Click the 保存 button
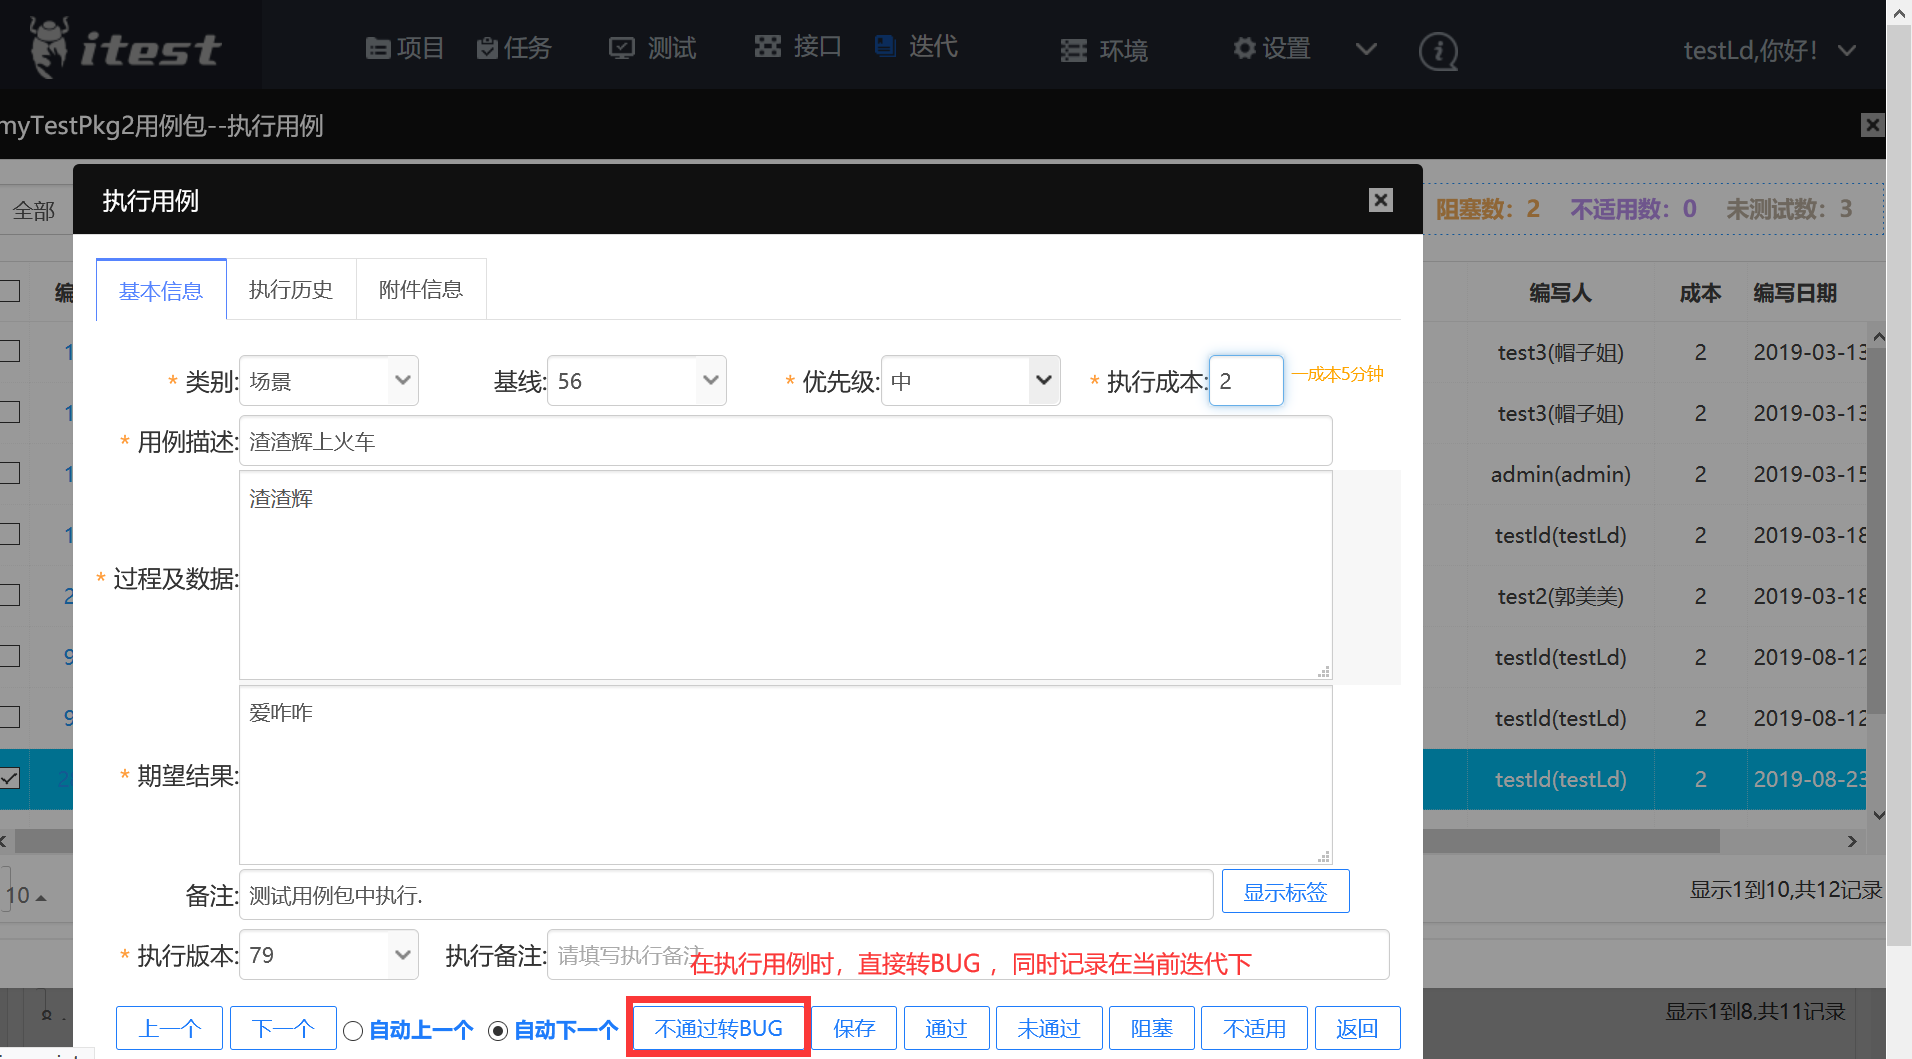1912x1059 pixels. coord(854,1028)
